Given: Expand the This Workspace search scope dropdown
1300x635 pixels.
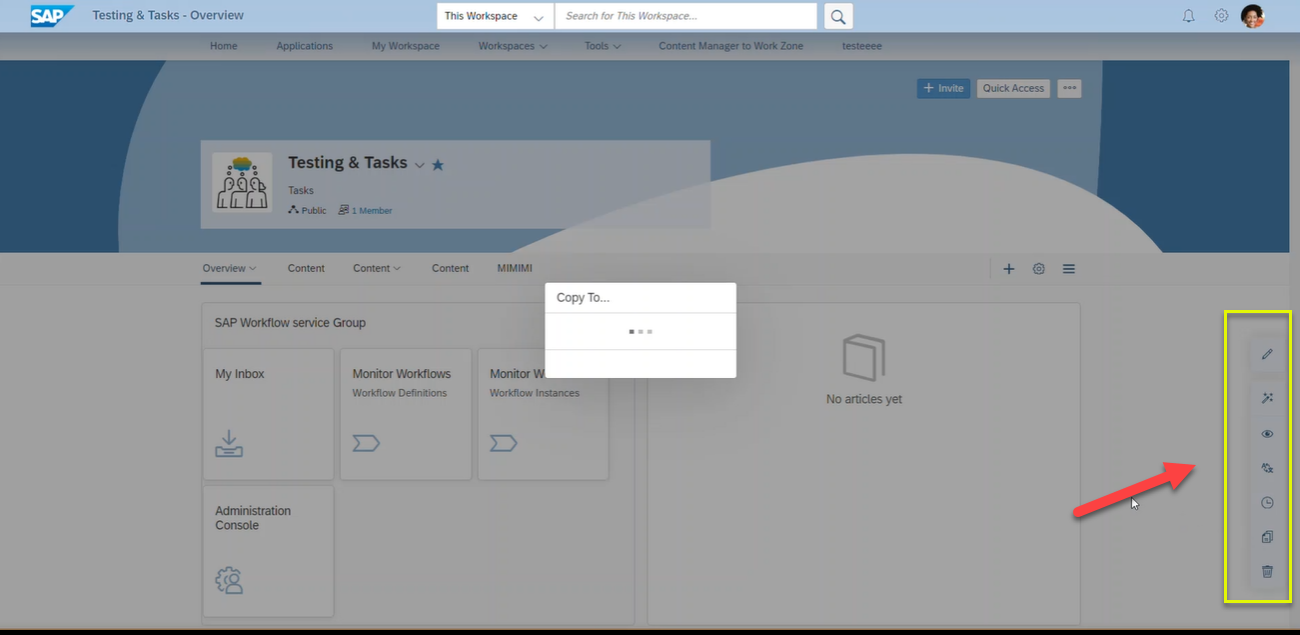Looking at the screenshot, I should [x=495, y=16].
